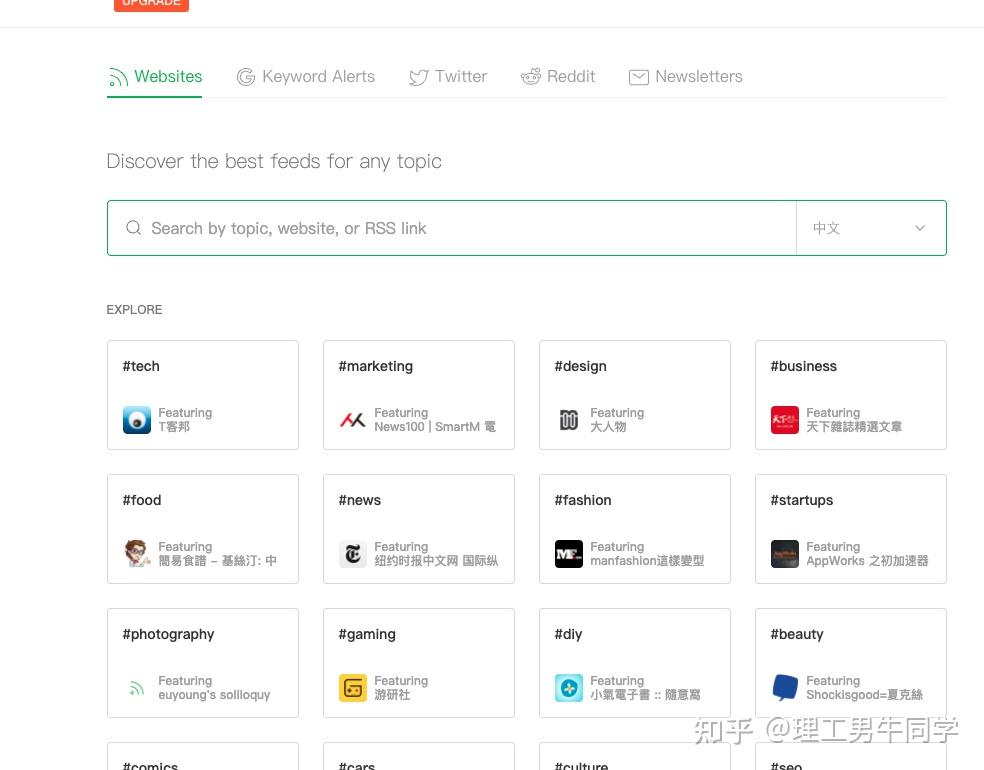Switch to the Websites tab
The width and height of the screenshot is (984, 770).
155,77
